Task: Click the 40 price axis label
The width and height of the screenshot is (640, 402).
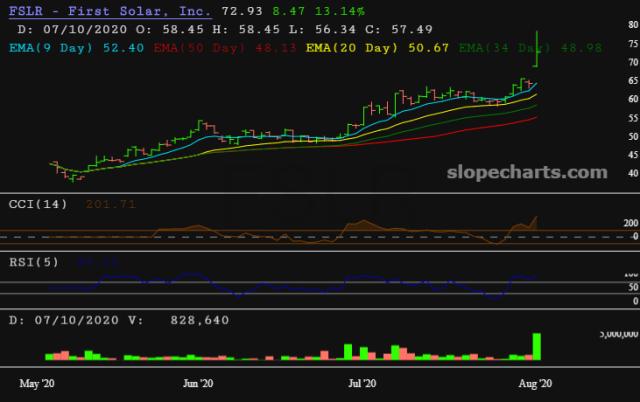Action: click(633, 173)
